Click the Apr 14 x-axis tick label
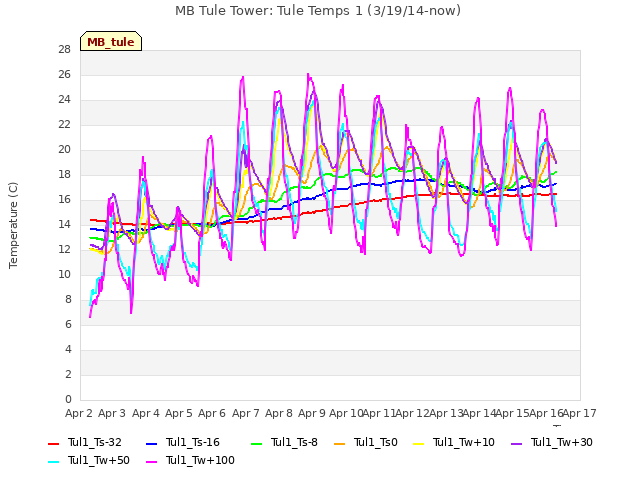 pyautogui.click(x=479, y=413)
